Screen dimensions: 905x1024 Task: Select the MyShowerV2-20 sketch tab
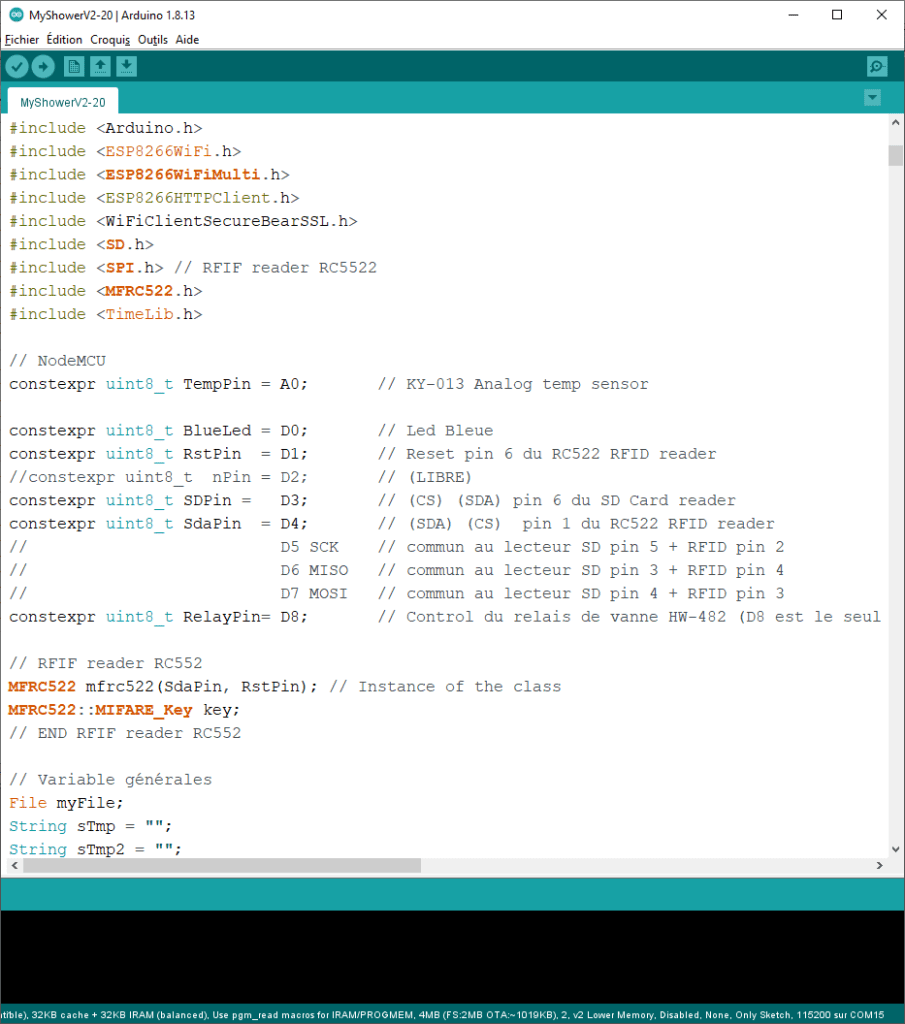63,102
